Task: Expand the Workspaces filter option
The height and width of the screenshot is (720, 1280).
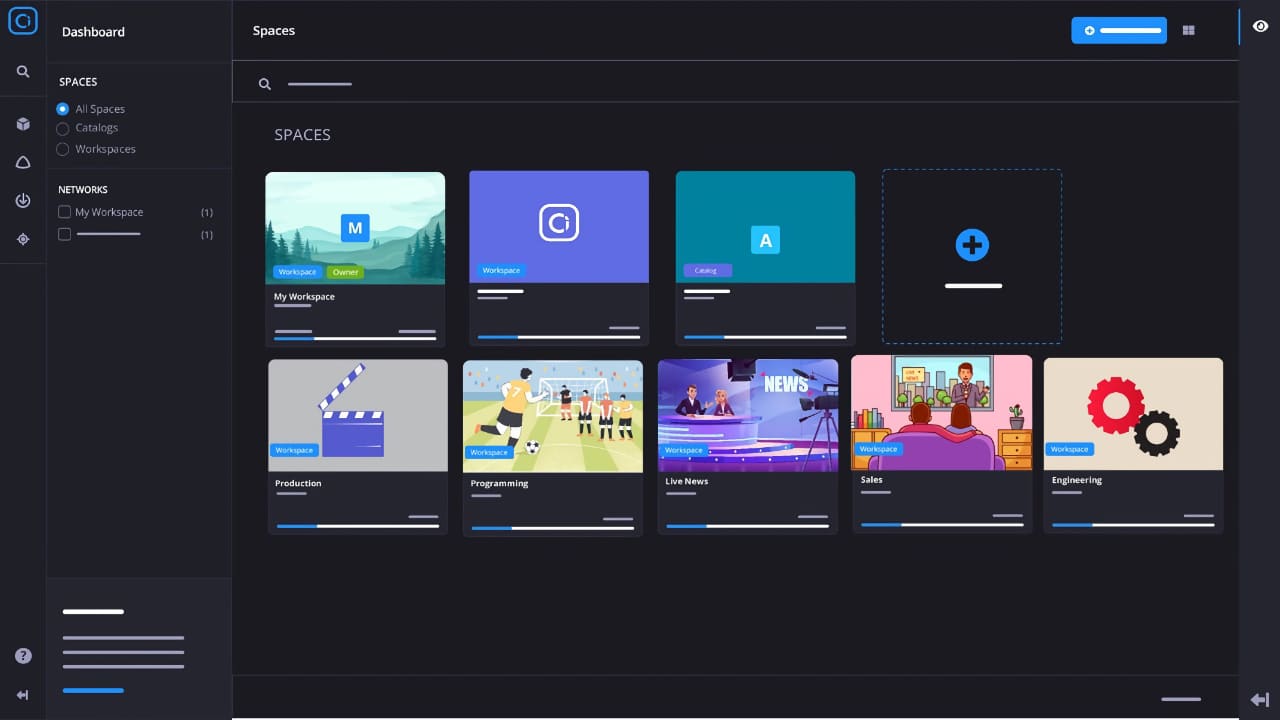Action: 63,148
